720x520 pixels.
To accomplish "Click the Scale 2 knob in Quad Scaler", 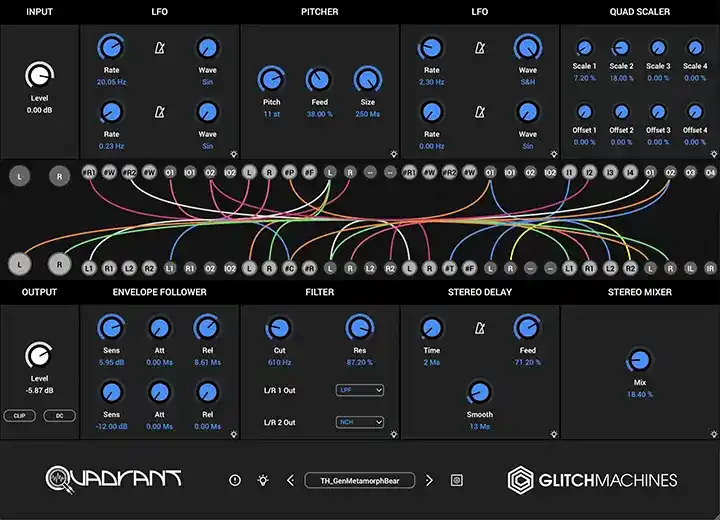I will (621, 48).
